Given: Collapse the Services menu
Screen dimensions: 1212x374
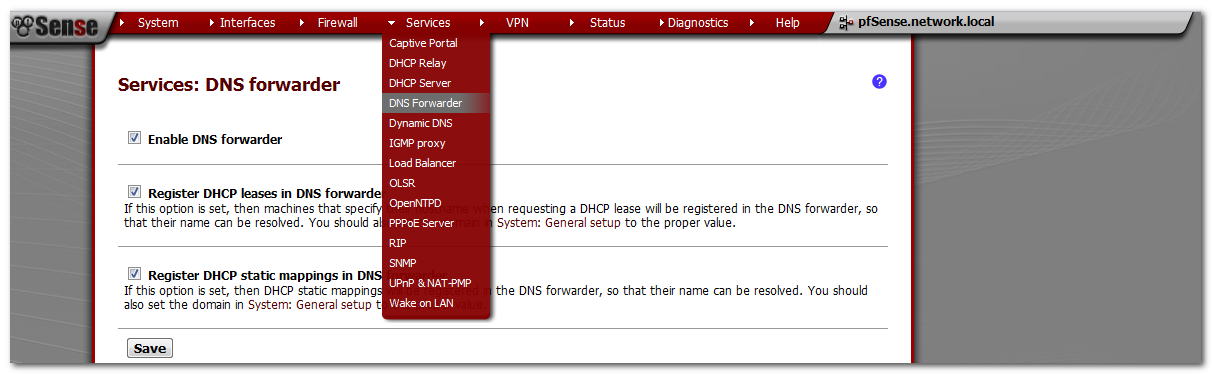Looking at the screenshot, I should pos(428,23).
